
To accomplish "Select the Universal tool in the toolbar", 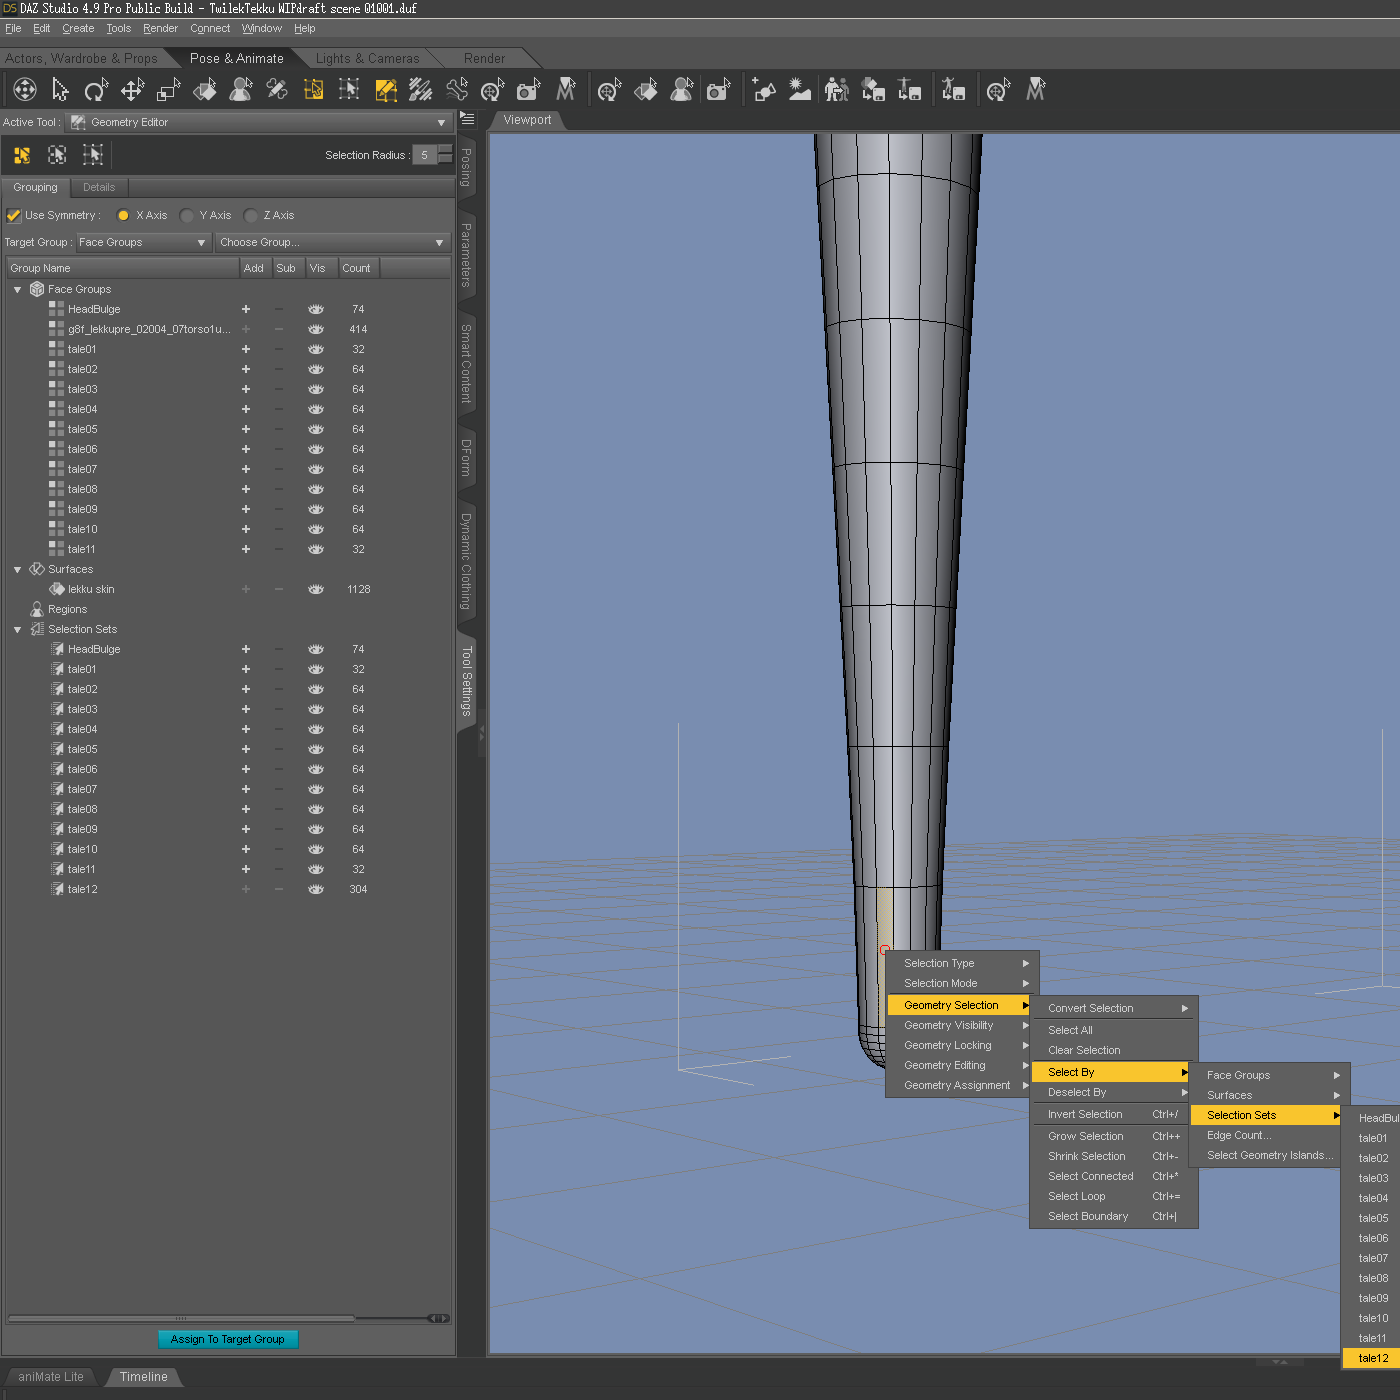I will 25,91.
